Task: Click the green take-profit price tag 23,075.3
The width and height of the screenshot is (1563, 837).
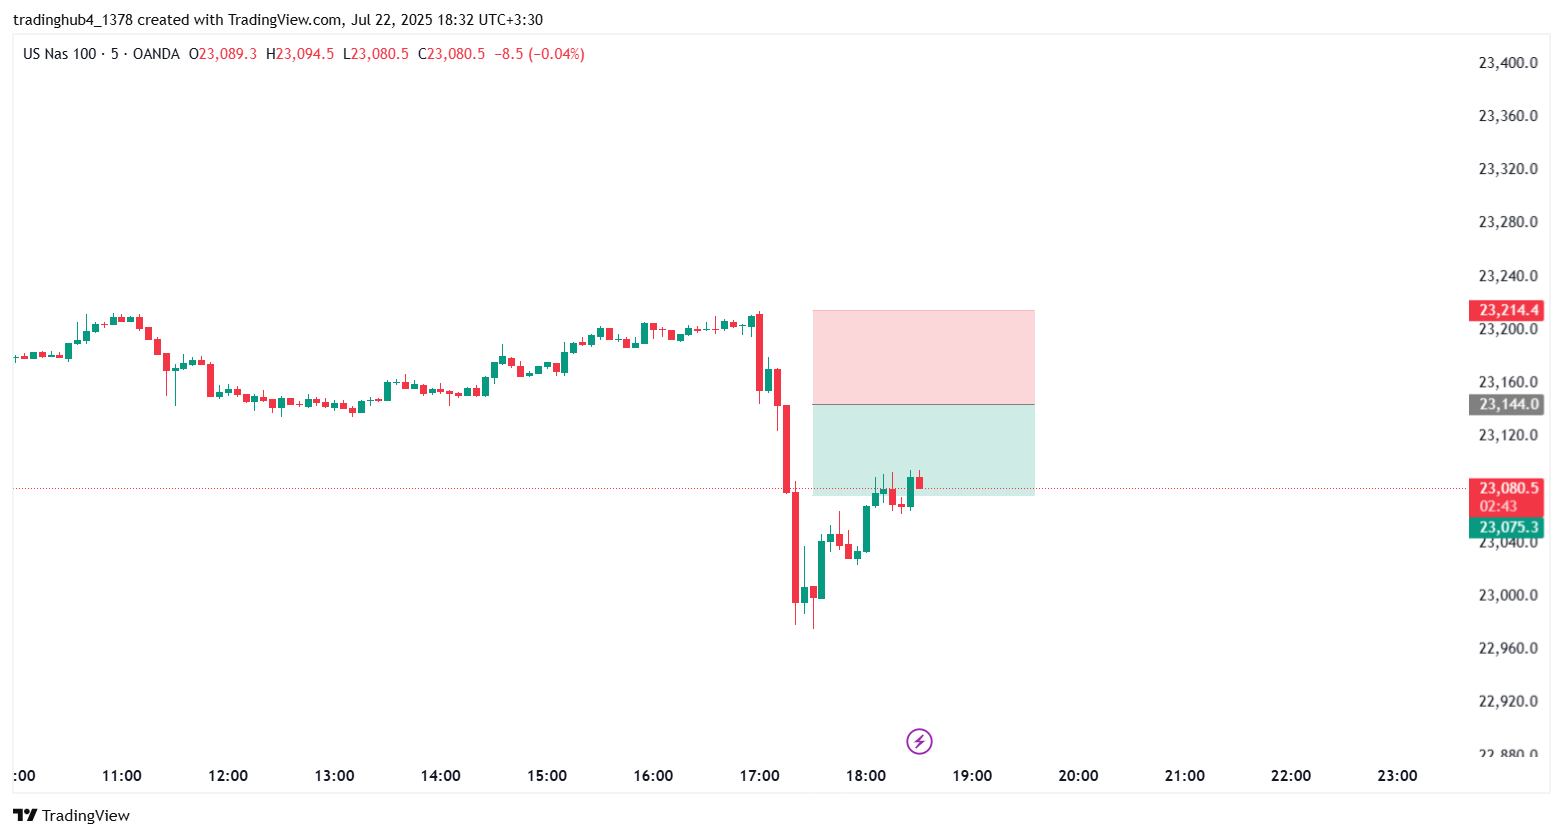Action: [1505, 527]
